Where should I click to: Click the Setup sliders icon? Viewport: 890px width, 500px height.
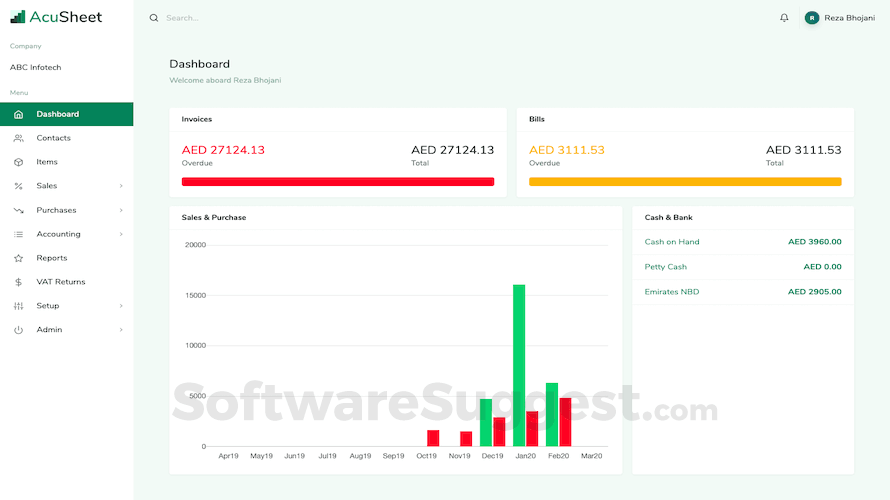pyautogui.click(x=18, y=306)
